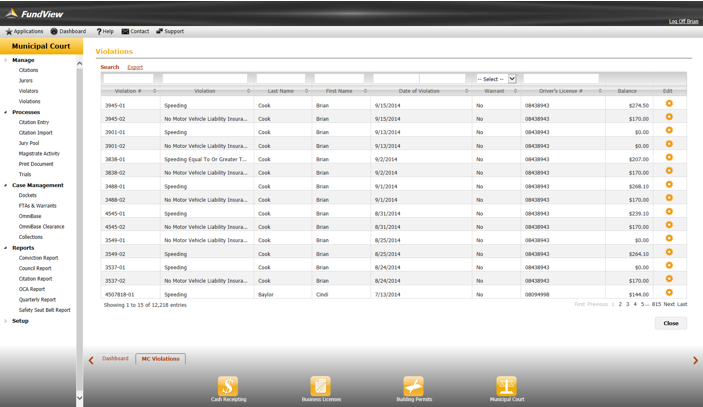Open OmniBase Clearance in the sidebar
703x407 pixels.
42,227
